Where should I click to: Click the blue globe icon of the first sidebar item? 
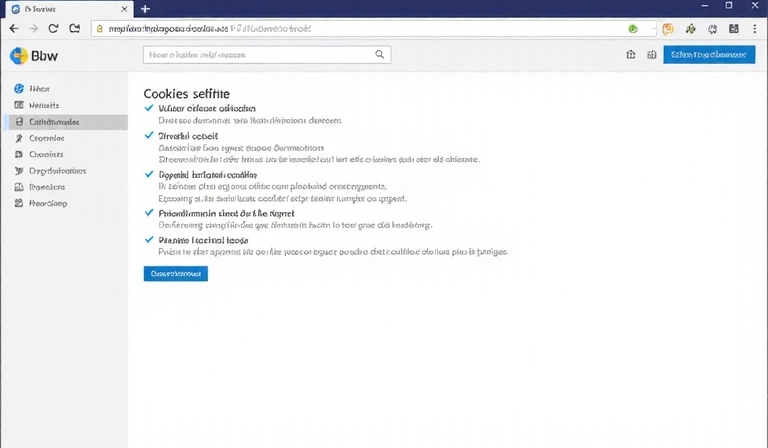19,89
